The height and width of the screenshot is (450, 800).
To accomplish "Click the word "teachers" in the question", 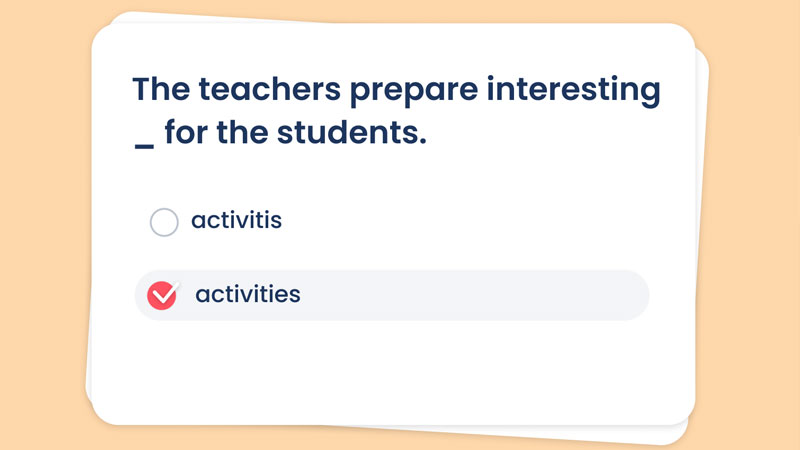I will 269,89.
